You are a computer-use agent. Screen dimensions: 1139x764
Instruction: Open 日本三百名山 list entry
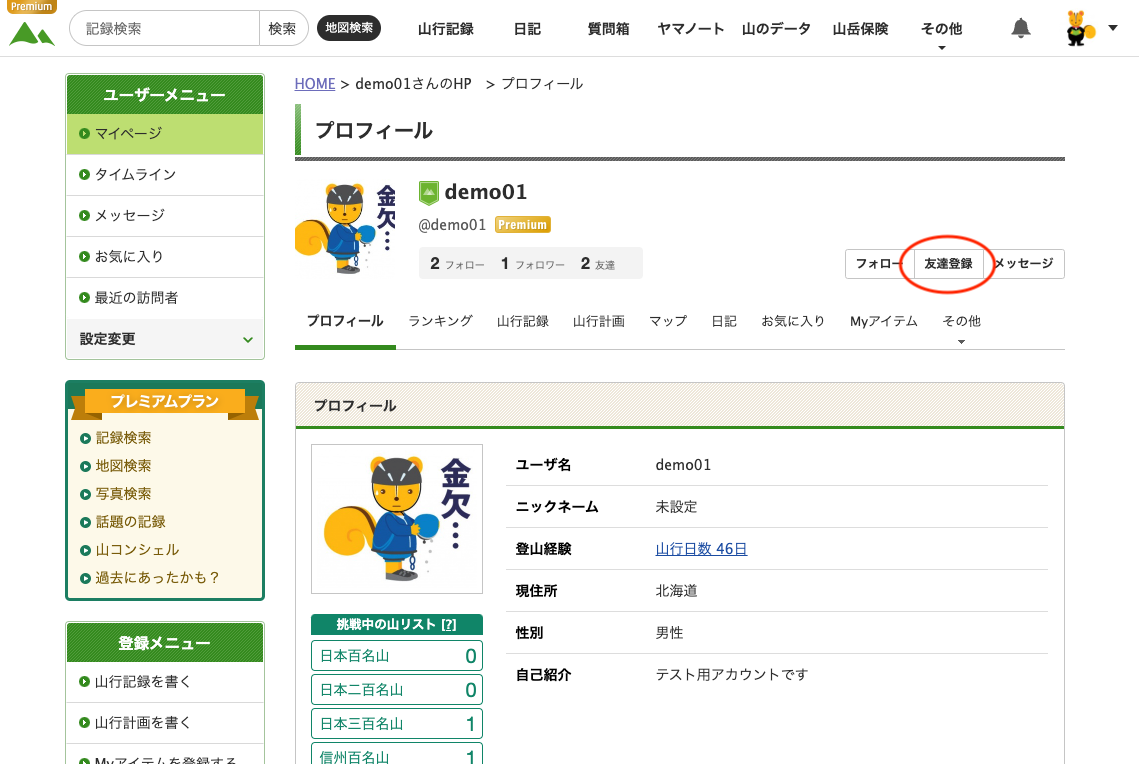click(397, 724)
